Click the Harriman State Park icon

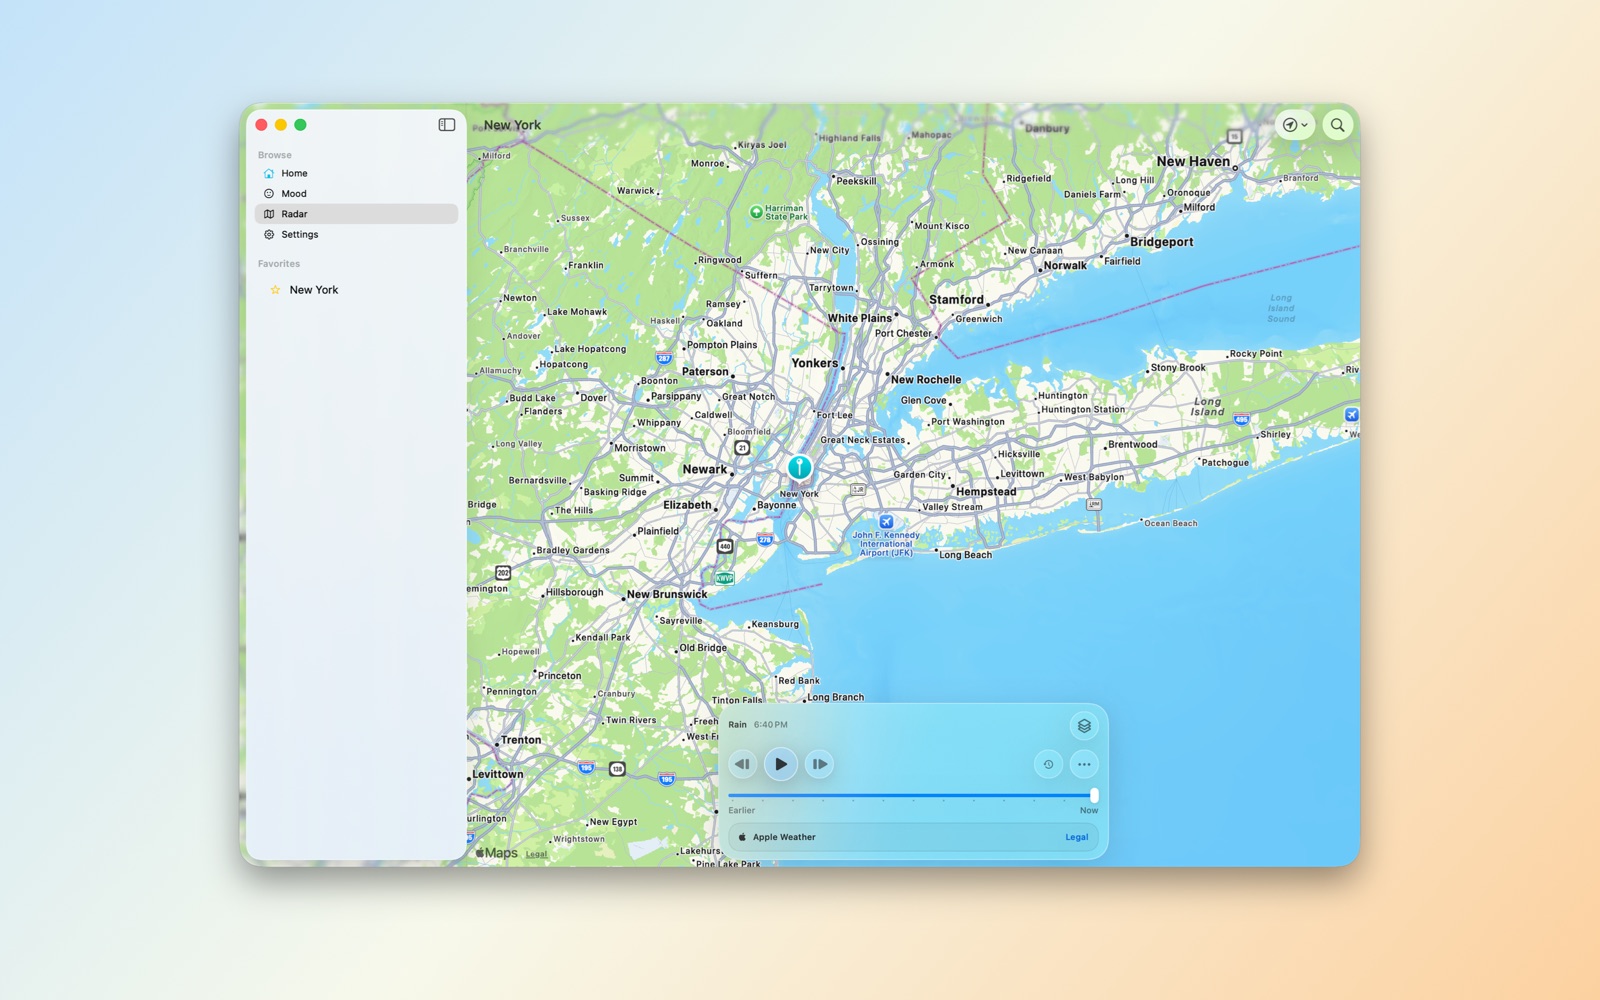pos(756,212)
